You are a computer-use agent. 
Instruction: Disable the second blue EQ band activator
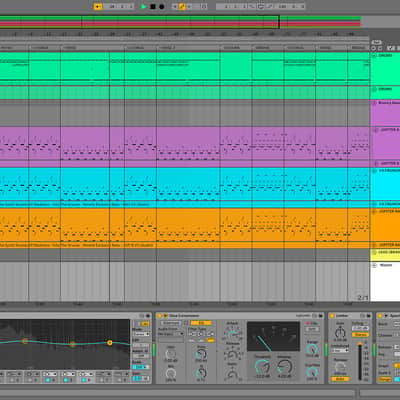(x=66, y=380)
